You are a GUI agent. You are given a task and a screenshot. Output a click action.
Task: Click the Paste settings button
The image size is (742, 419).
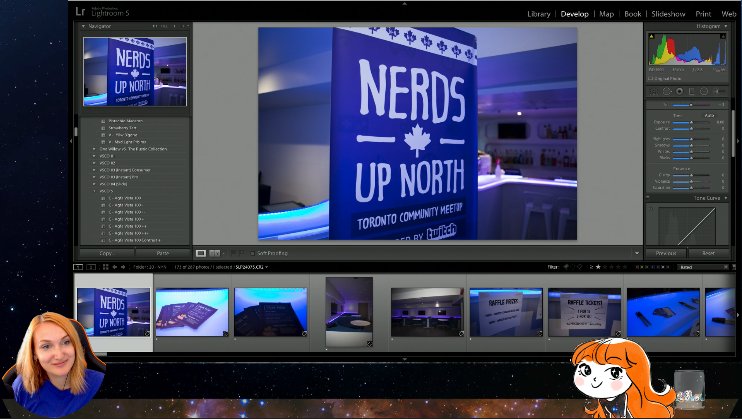[x=162, y=253]
